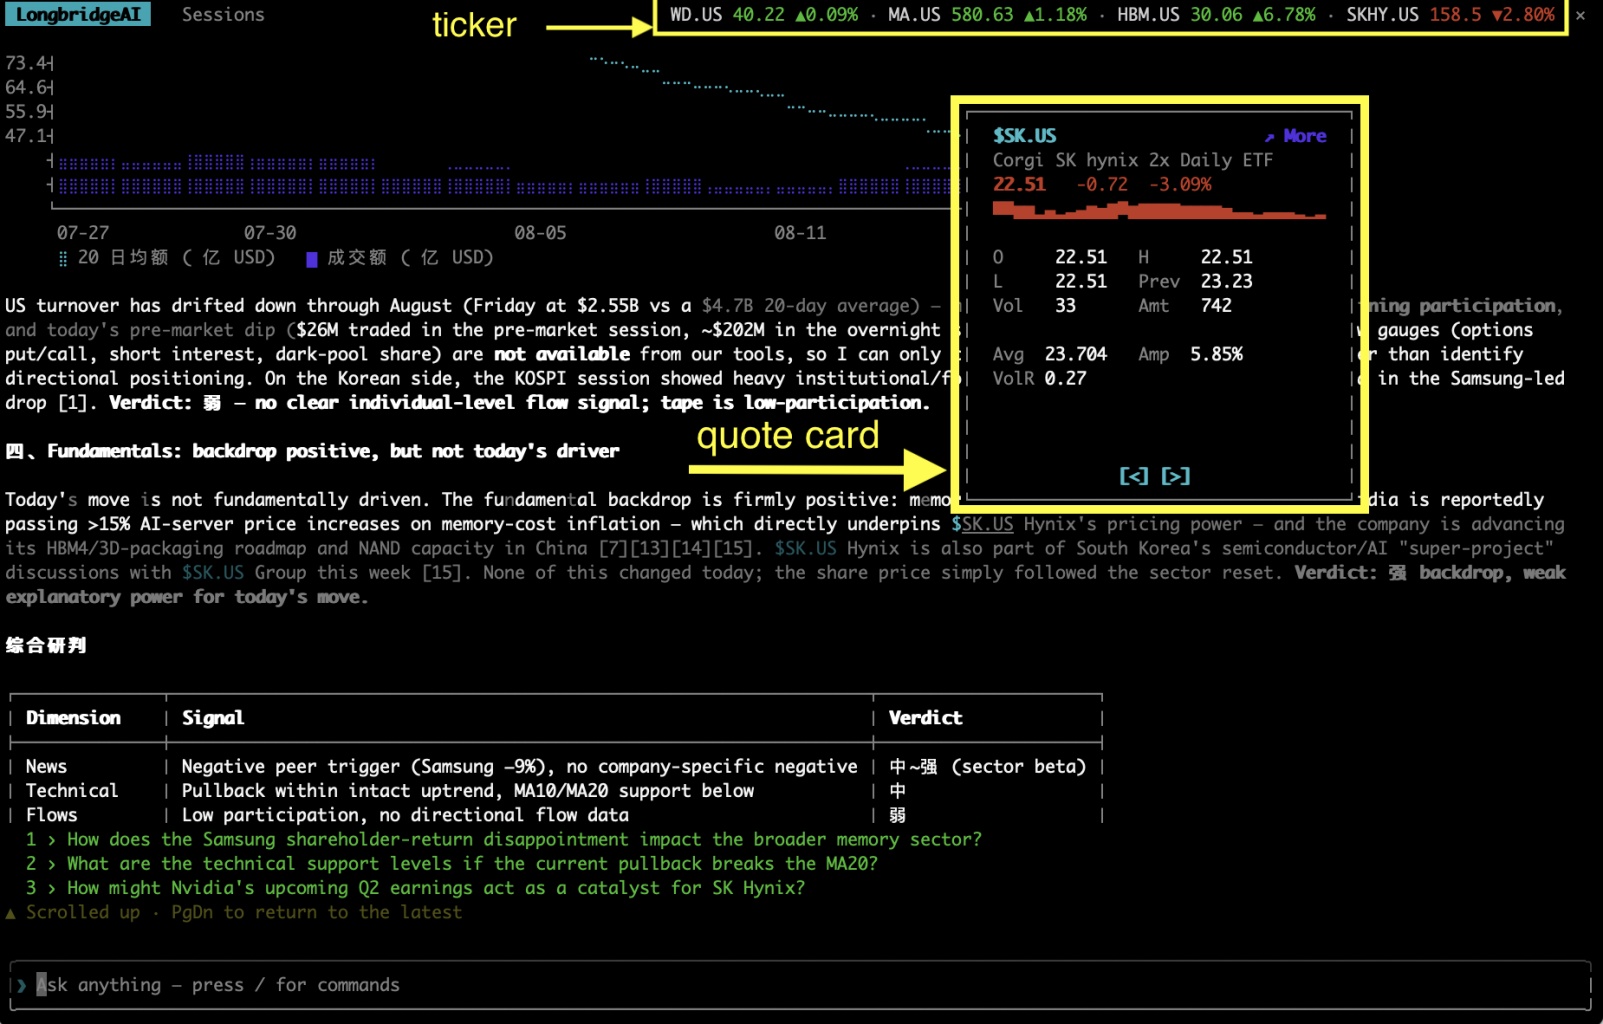Select follow-up 1 about Samsung shareholder-return
This screenshot has height=1024, width=1603.
[504, 839]
